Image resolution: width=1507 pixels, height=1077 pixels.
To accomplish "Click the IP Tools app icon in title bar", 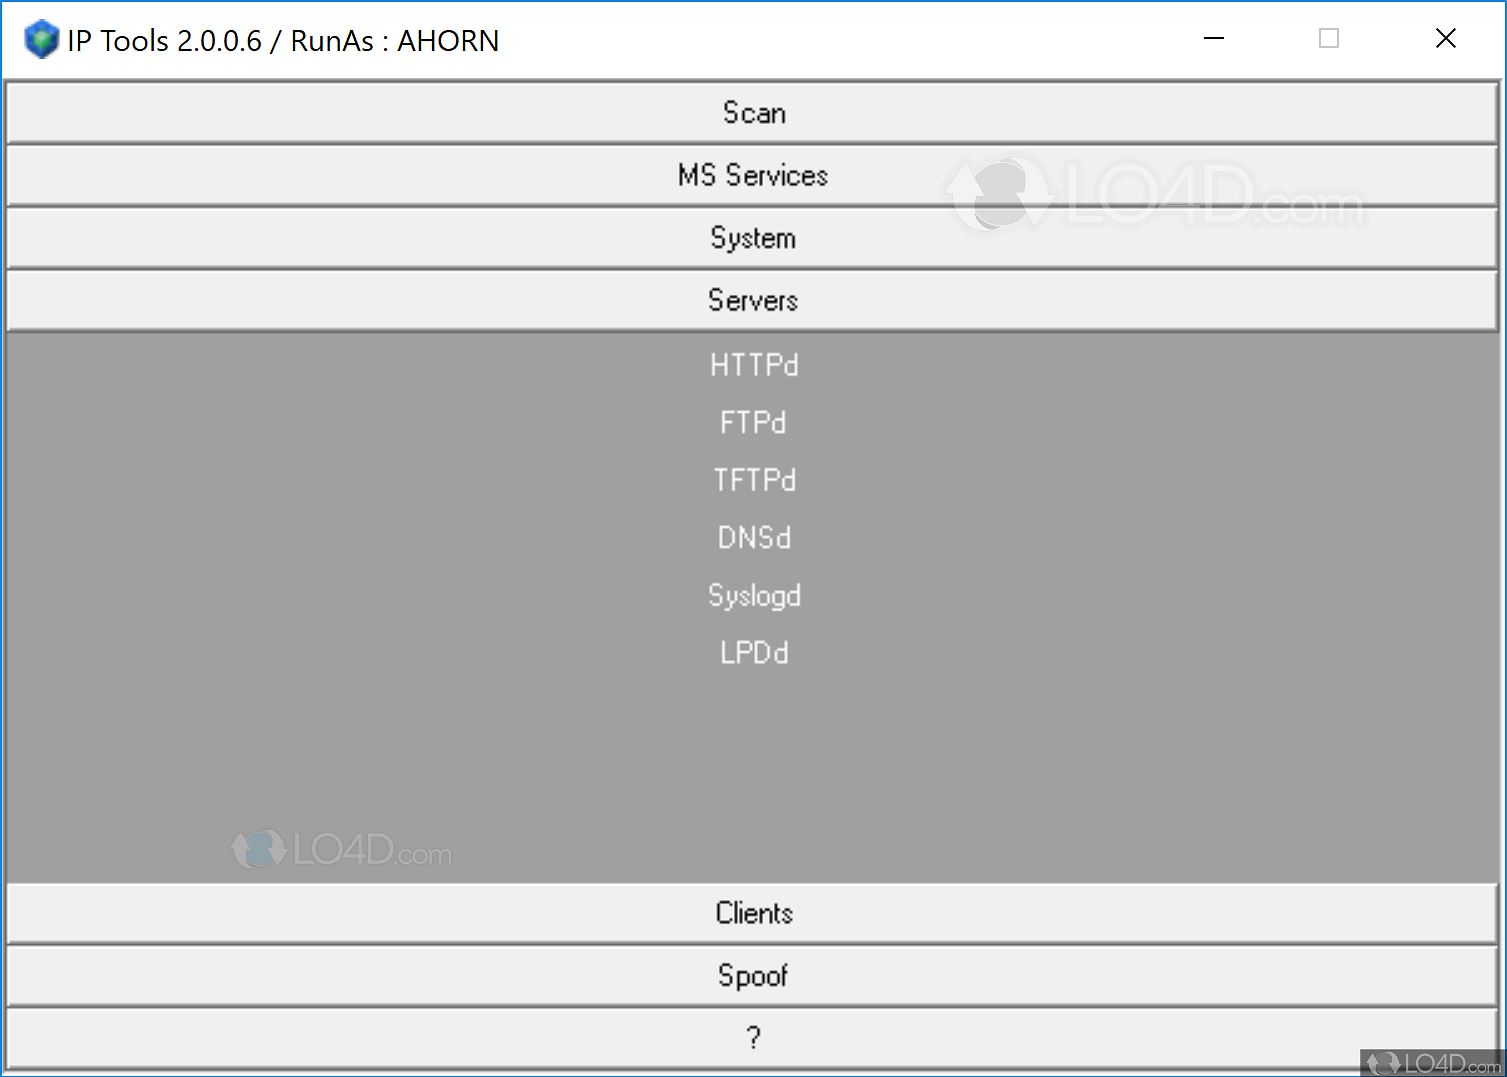I will (x=41, y=40).
